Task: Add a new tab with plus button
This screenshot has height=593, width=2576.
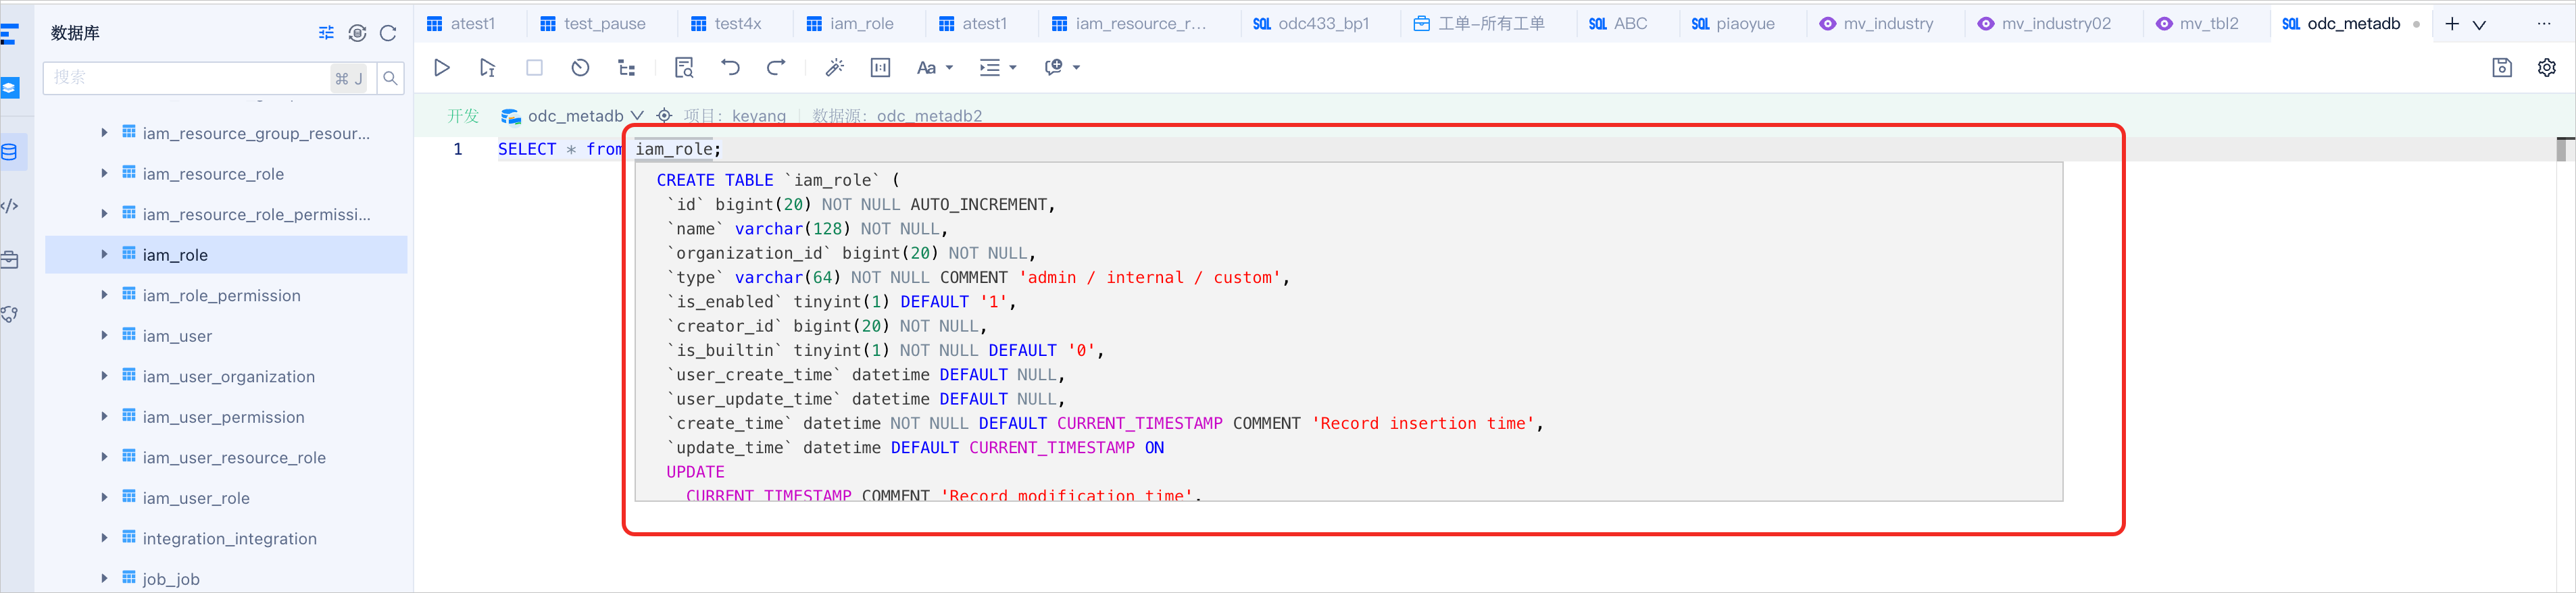Action: tap(2451, 24)
